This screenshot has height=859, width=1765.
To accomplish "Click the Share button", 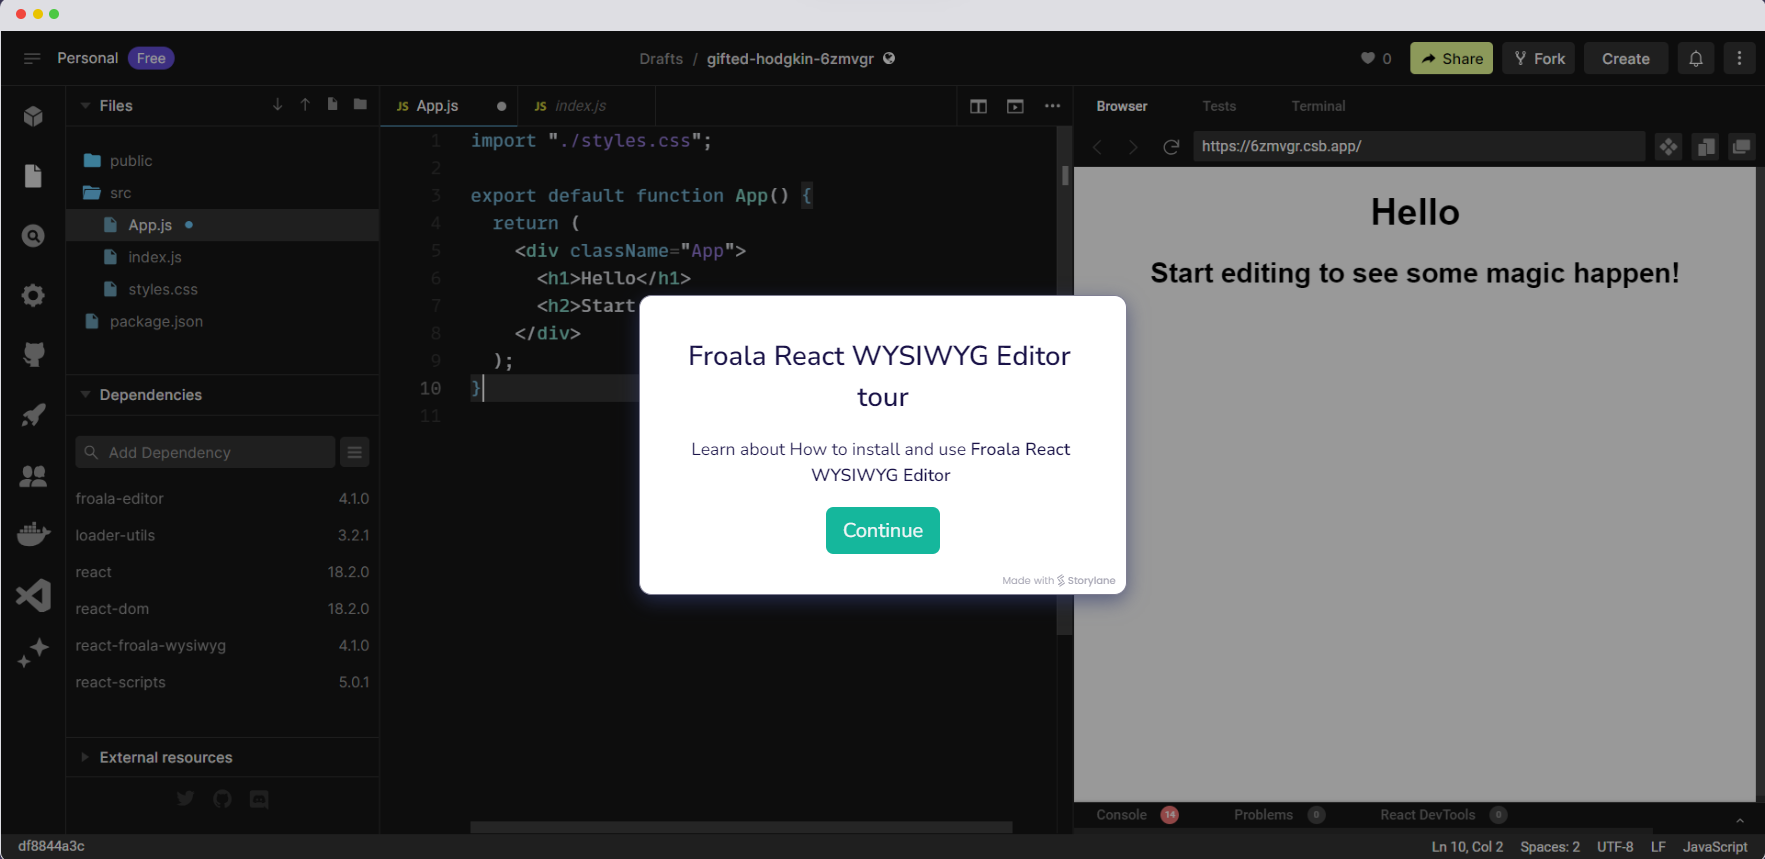I will (x=1451, y=59).
